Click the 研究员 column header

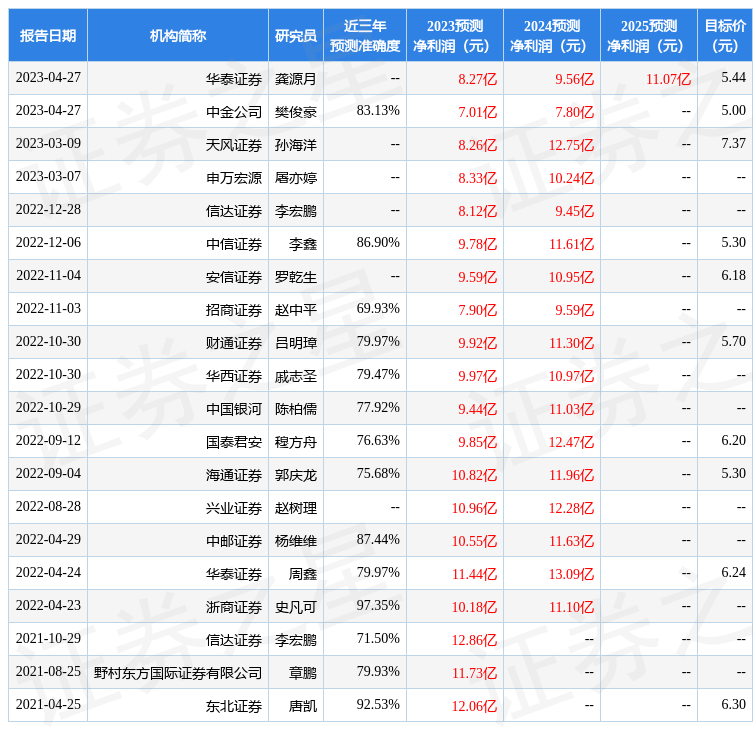(x=296, y=36)
